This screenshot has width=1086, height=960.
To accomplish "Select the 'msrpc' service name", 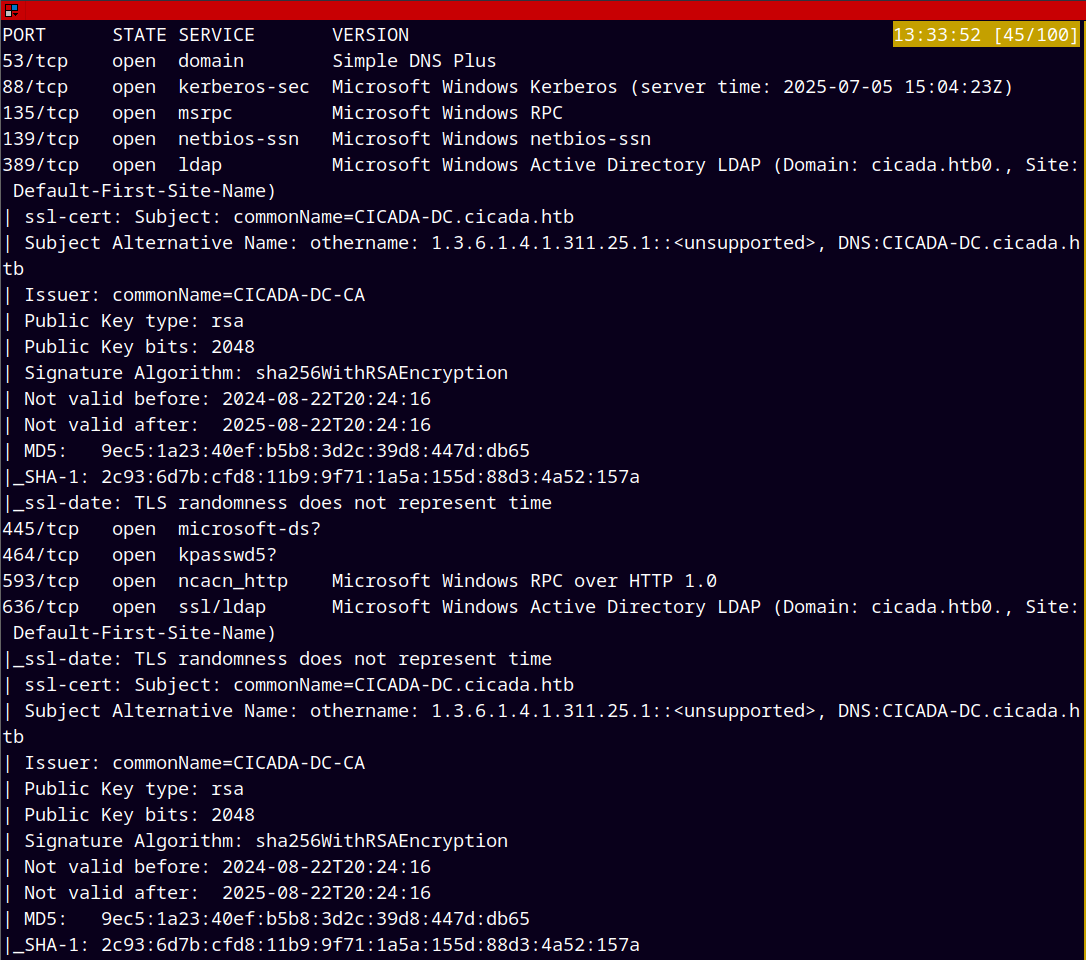I will click(205, 113).
